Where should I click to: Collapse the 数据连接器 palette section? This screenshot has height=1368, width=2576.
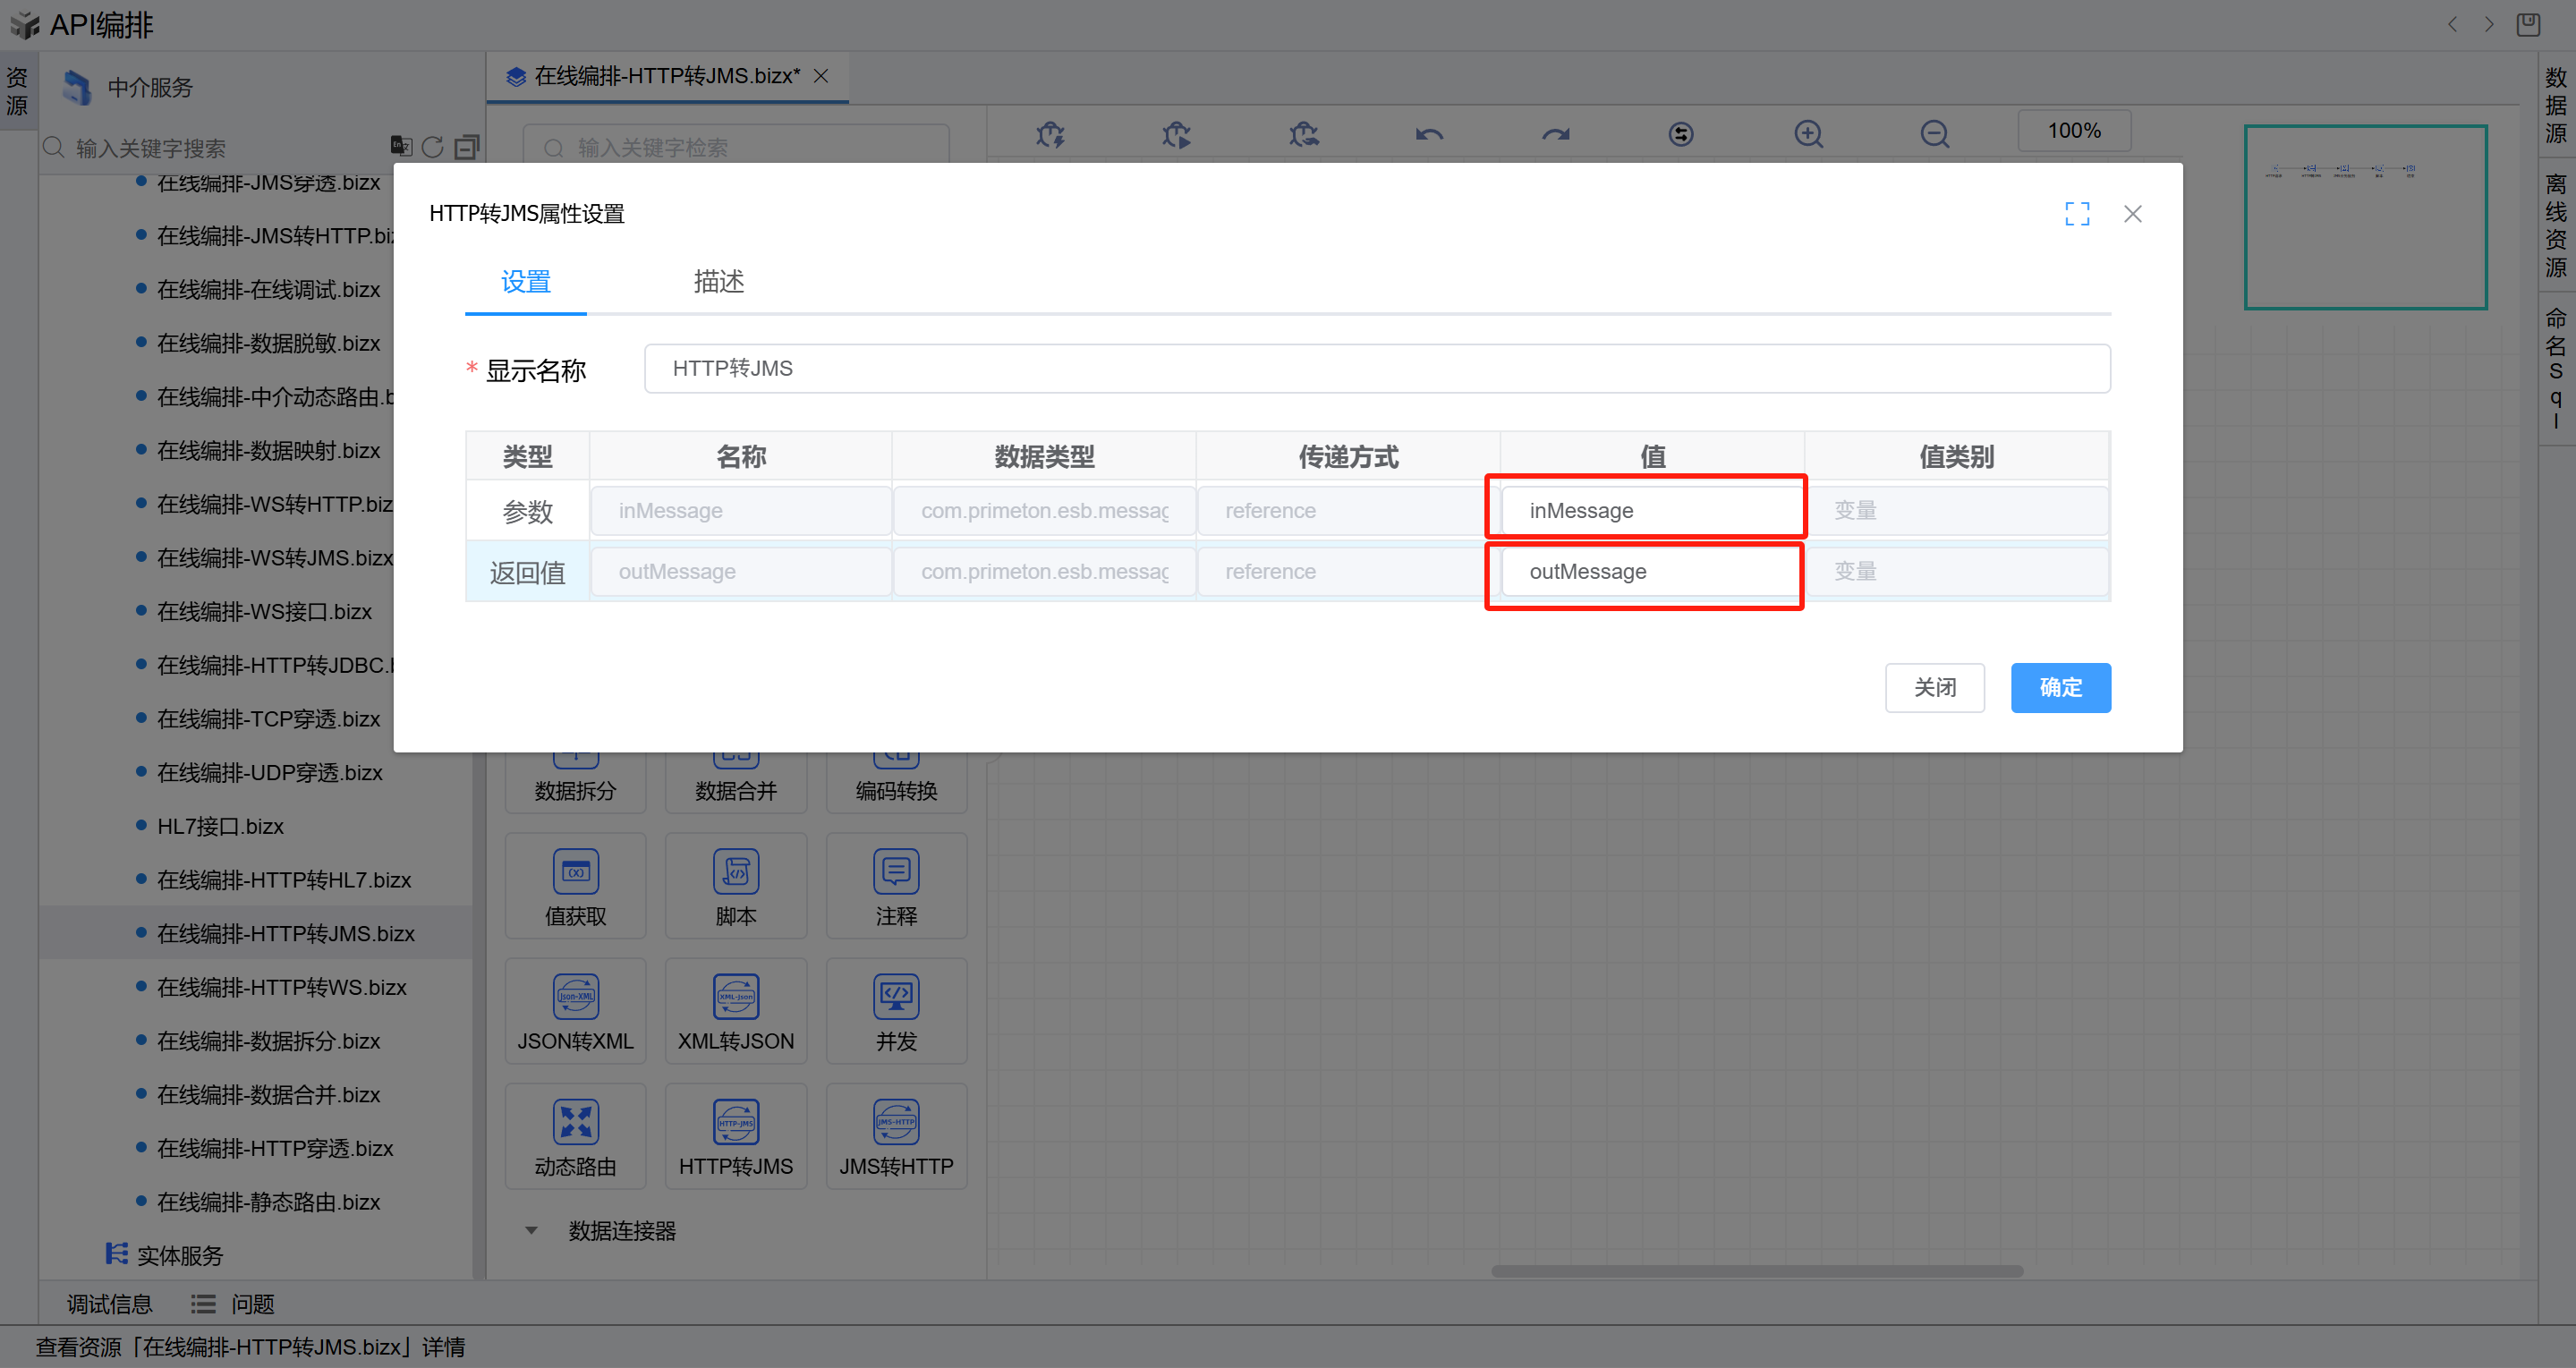tap(532, 1230)
